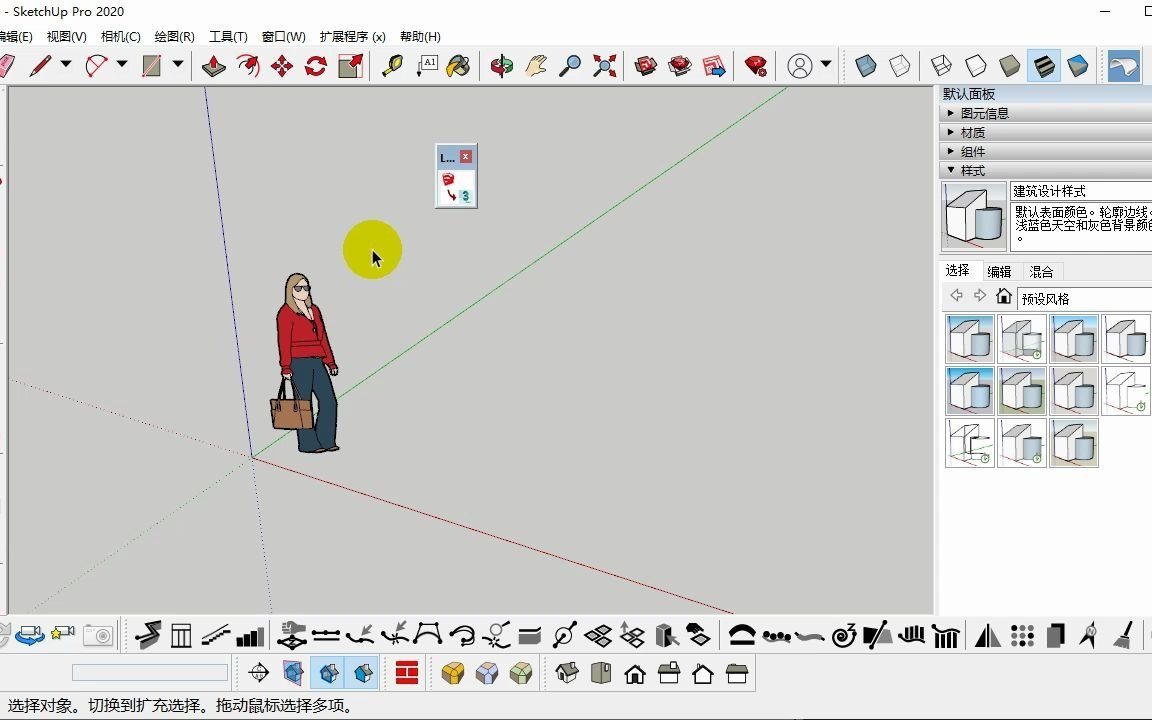This screenshot has width=1152, height=720.
Task: Click the measurements input box
Action: click(150, 672)
